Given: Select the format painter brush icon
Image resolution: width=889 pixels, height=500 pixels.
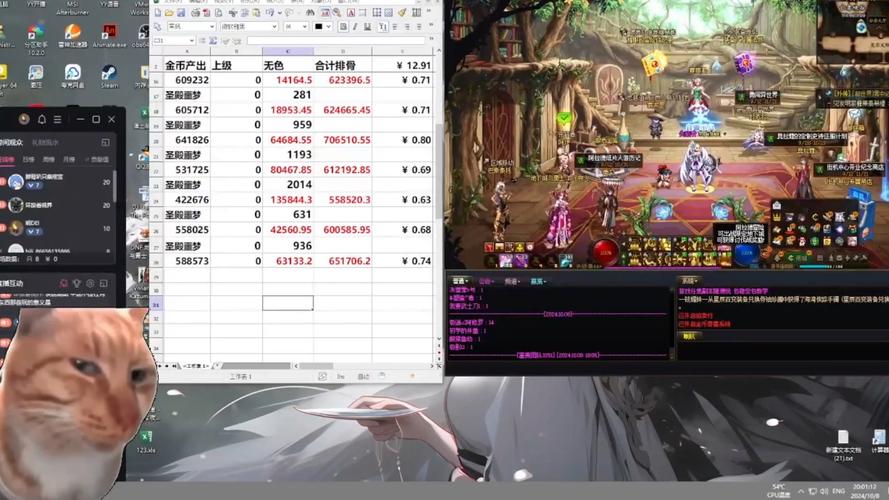Looking at the screenshot, I should coord(402,12).
